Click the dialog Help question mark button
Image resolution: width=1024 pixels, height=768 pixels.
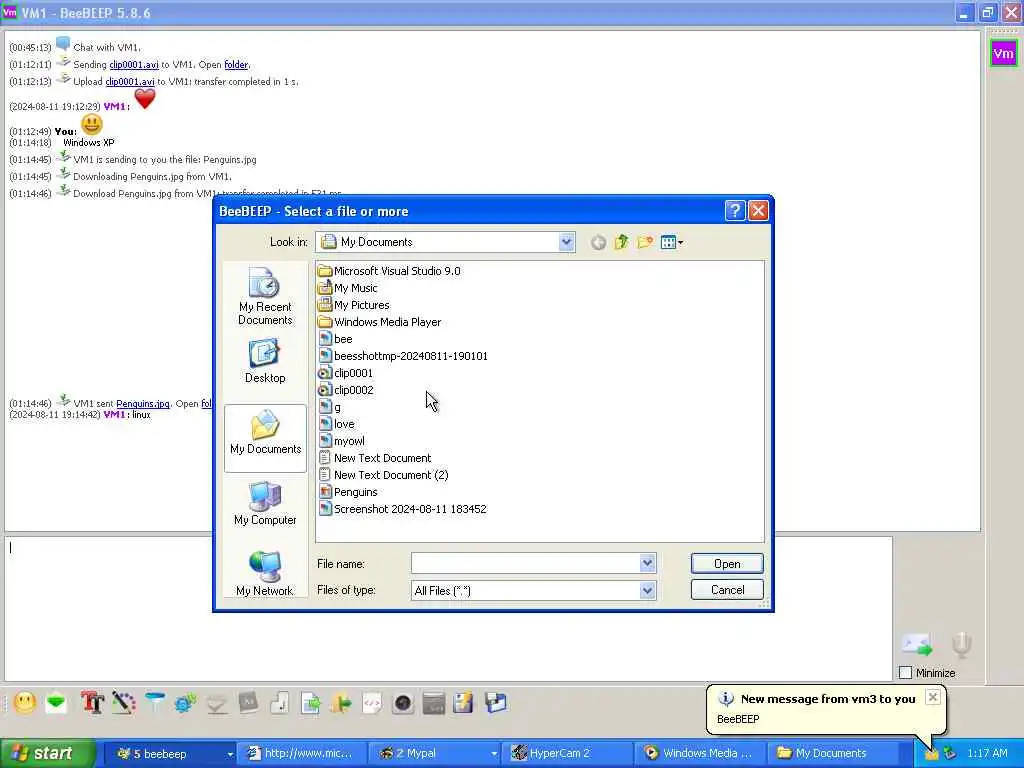pyautogui.click(x=735, y=210)
